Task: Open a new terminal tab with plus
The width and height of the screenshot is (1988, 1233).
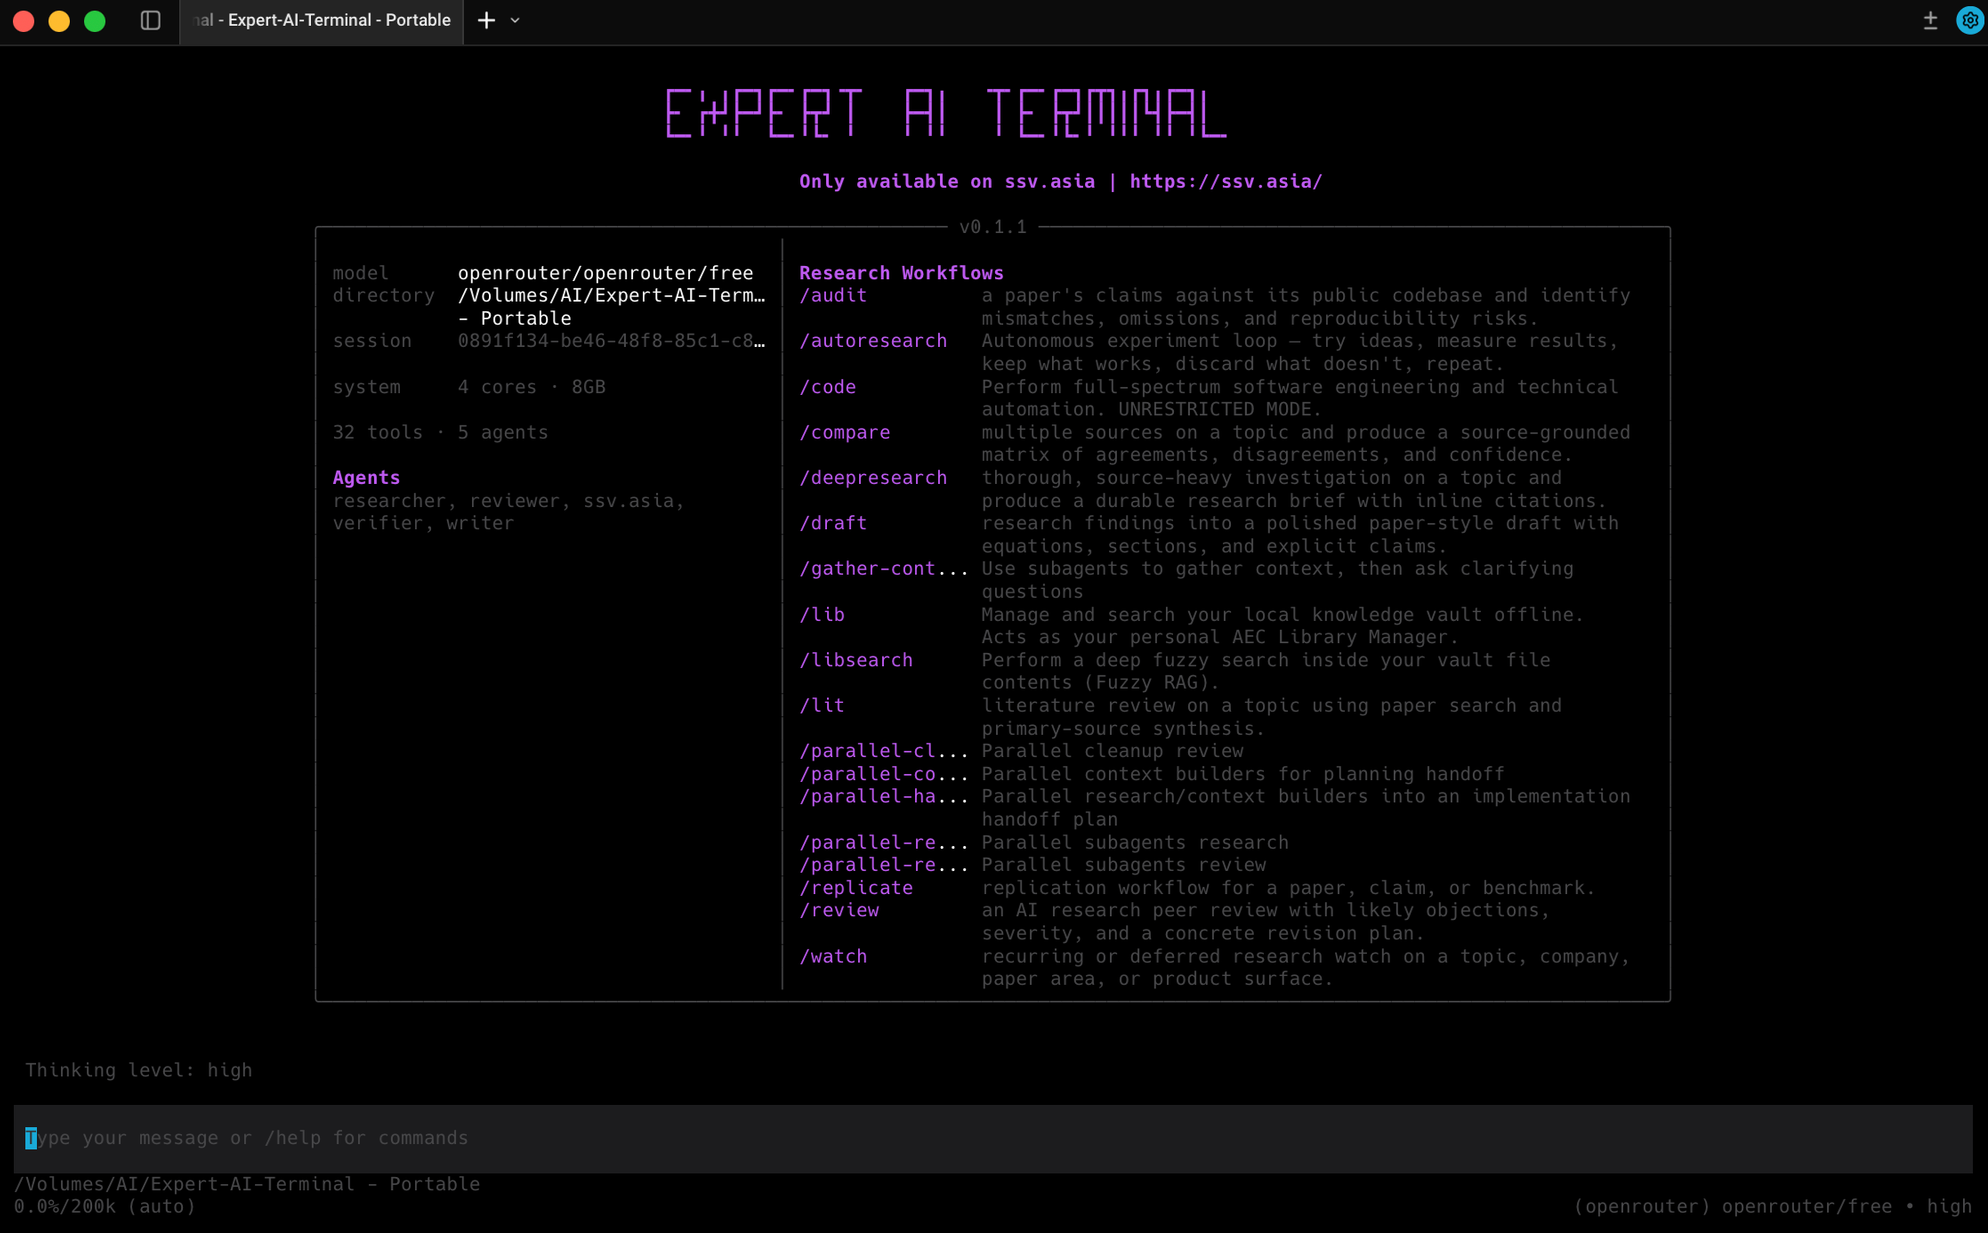Action: point(486,20)
